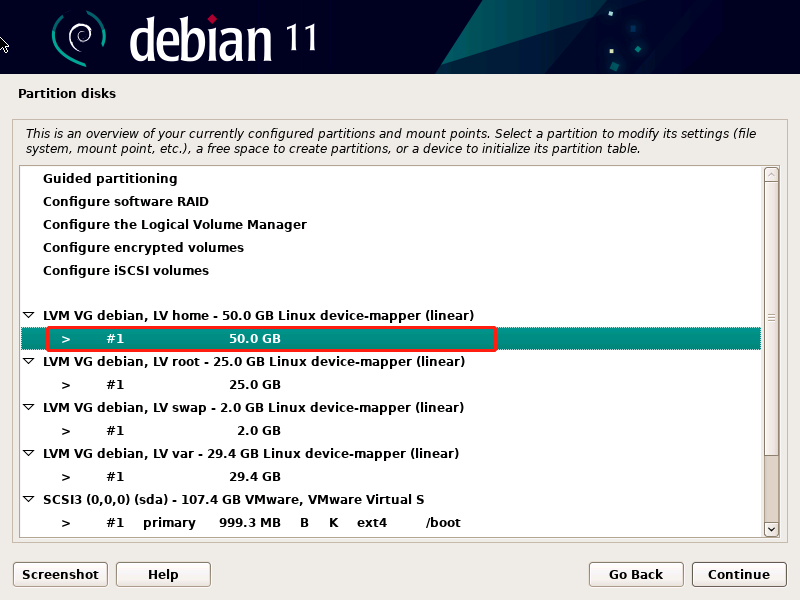
Task: Select the 999.3 MB /boot partition
Action: (391, 522)
